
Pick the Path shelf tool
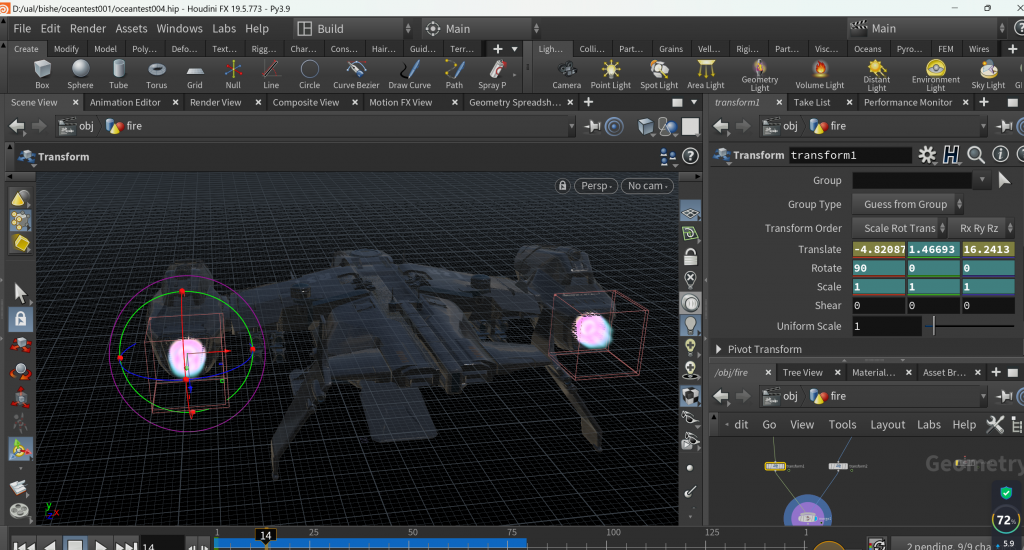tap(454, 74)
